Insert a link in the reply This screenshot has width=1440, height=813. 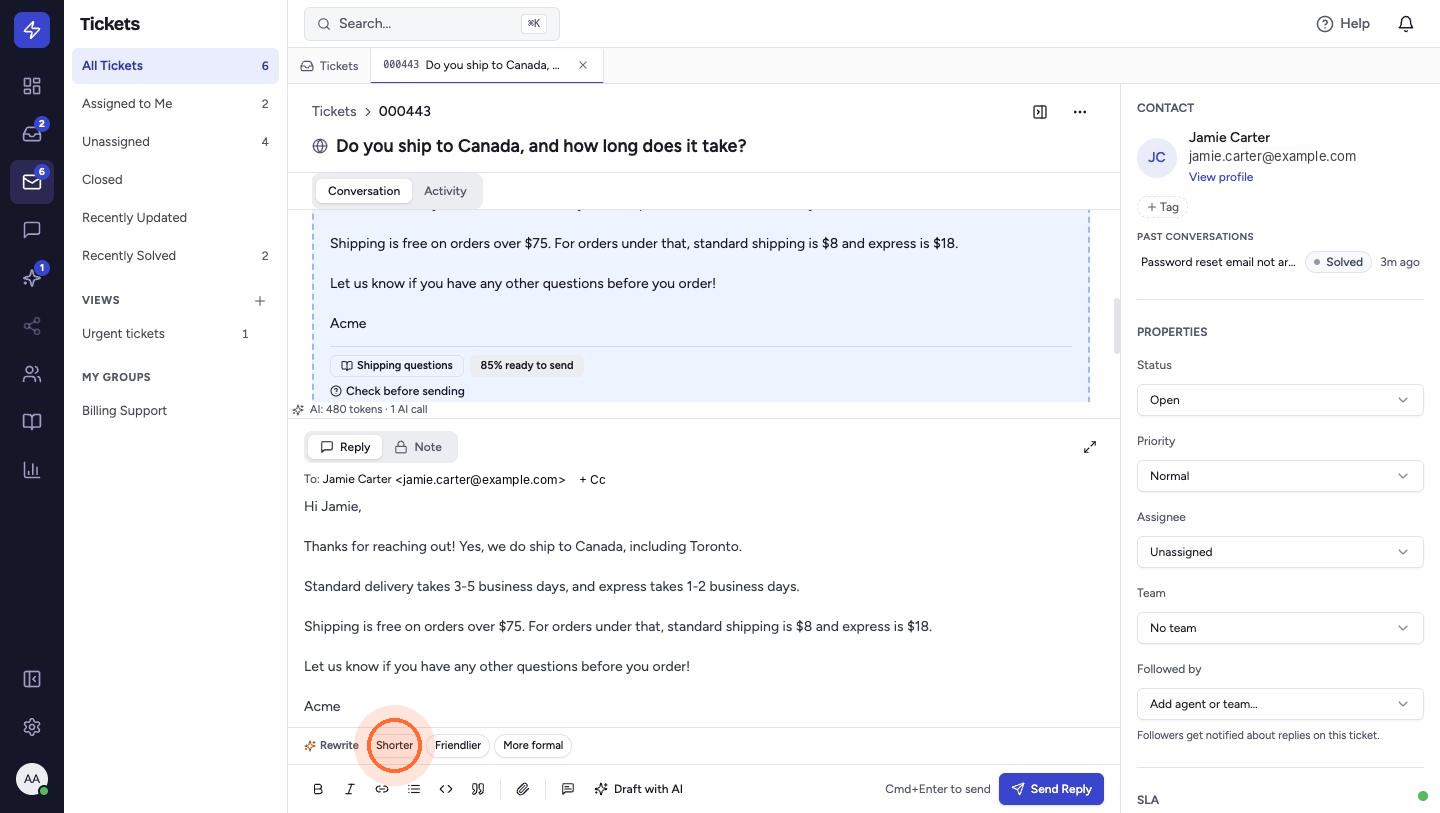click(x=382, y=789)
